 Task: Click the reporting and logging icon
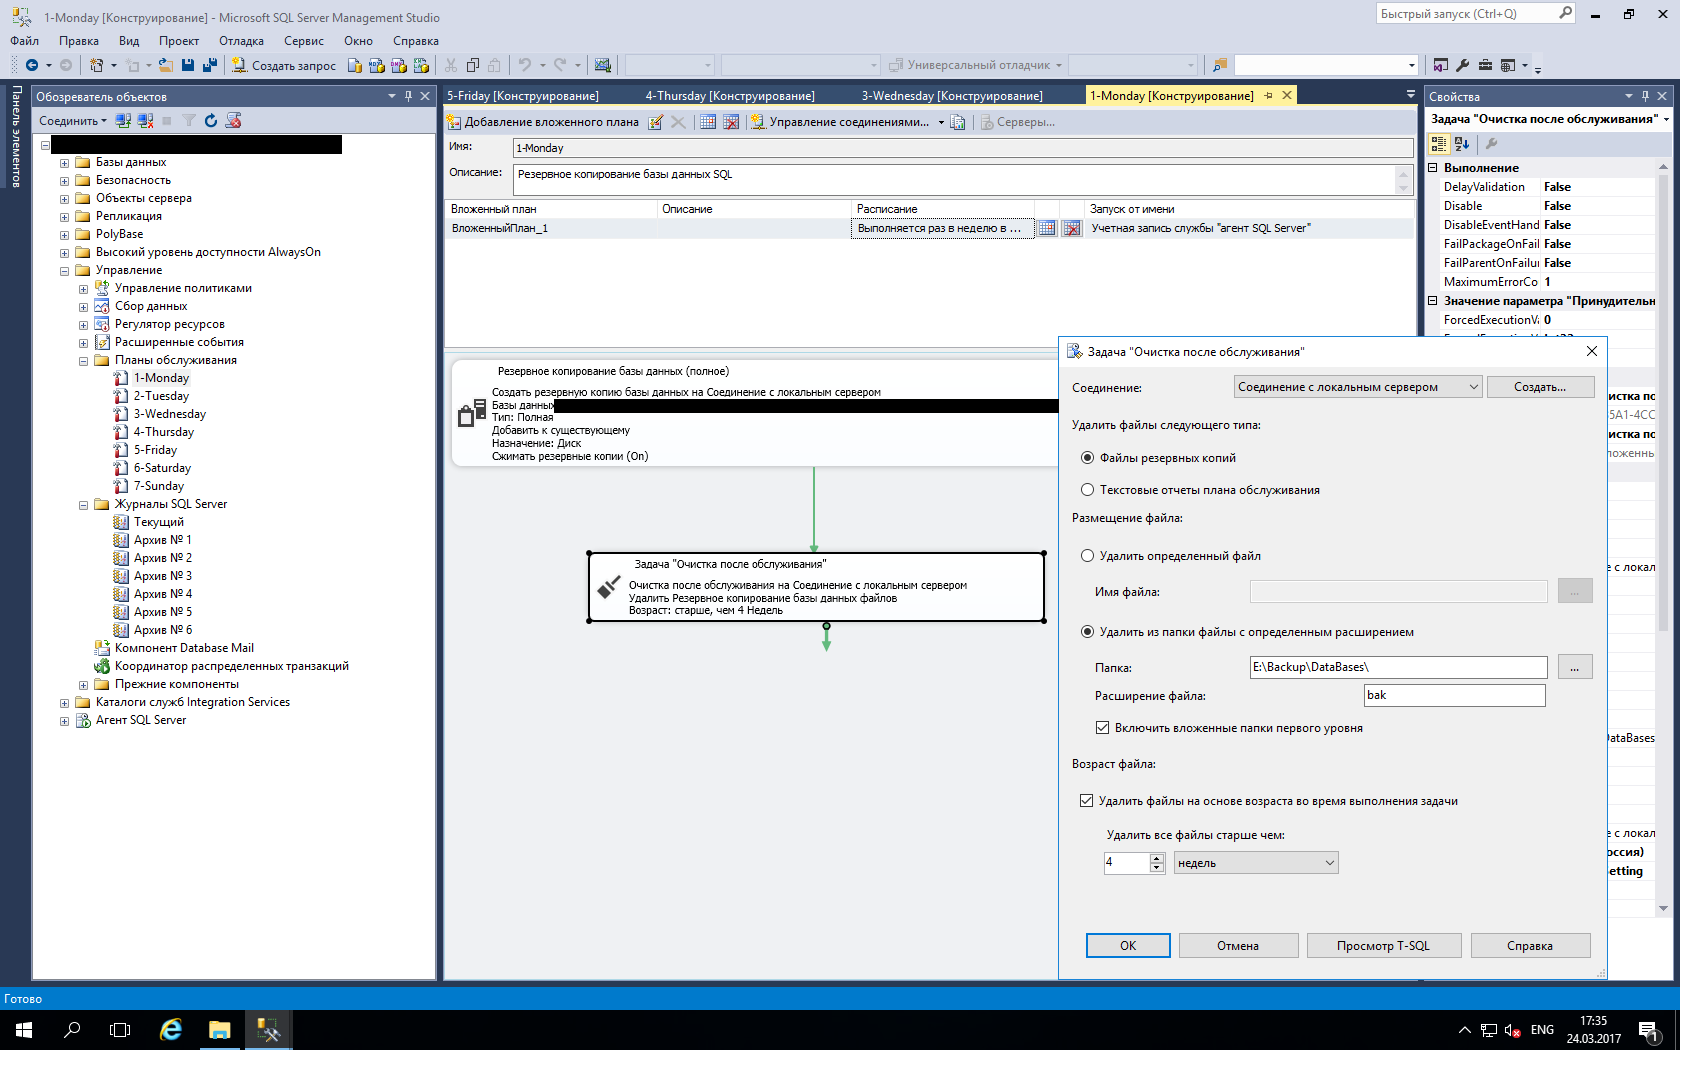click(958, 122)
